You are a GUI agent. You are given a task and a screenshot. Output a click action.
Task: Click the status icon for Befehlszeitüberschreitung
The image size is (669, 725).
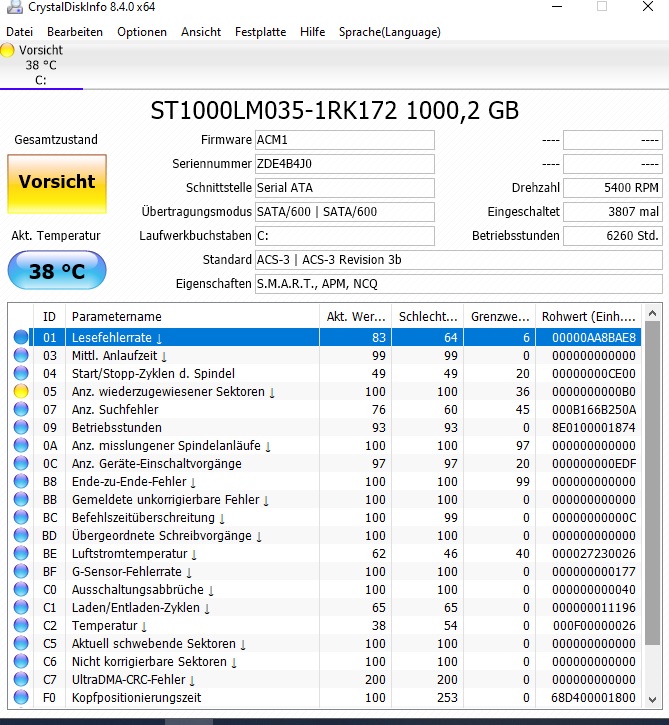pyautogui.click(x=21, y=517)
